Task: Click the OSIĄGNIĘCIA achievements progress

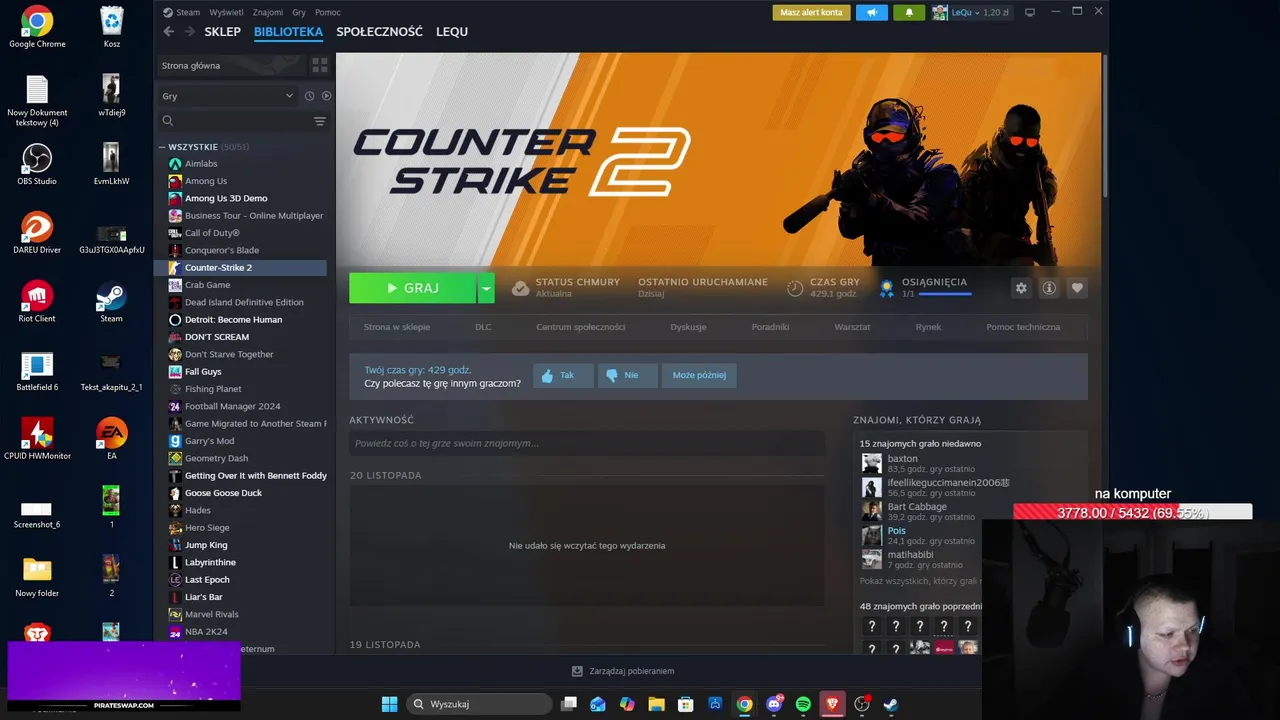Action: [x=925, y=288]
